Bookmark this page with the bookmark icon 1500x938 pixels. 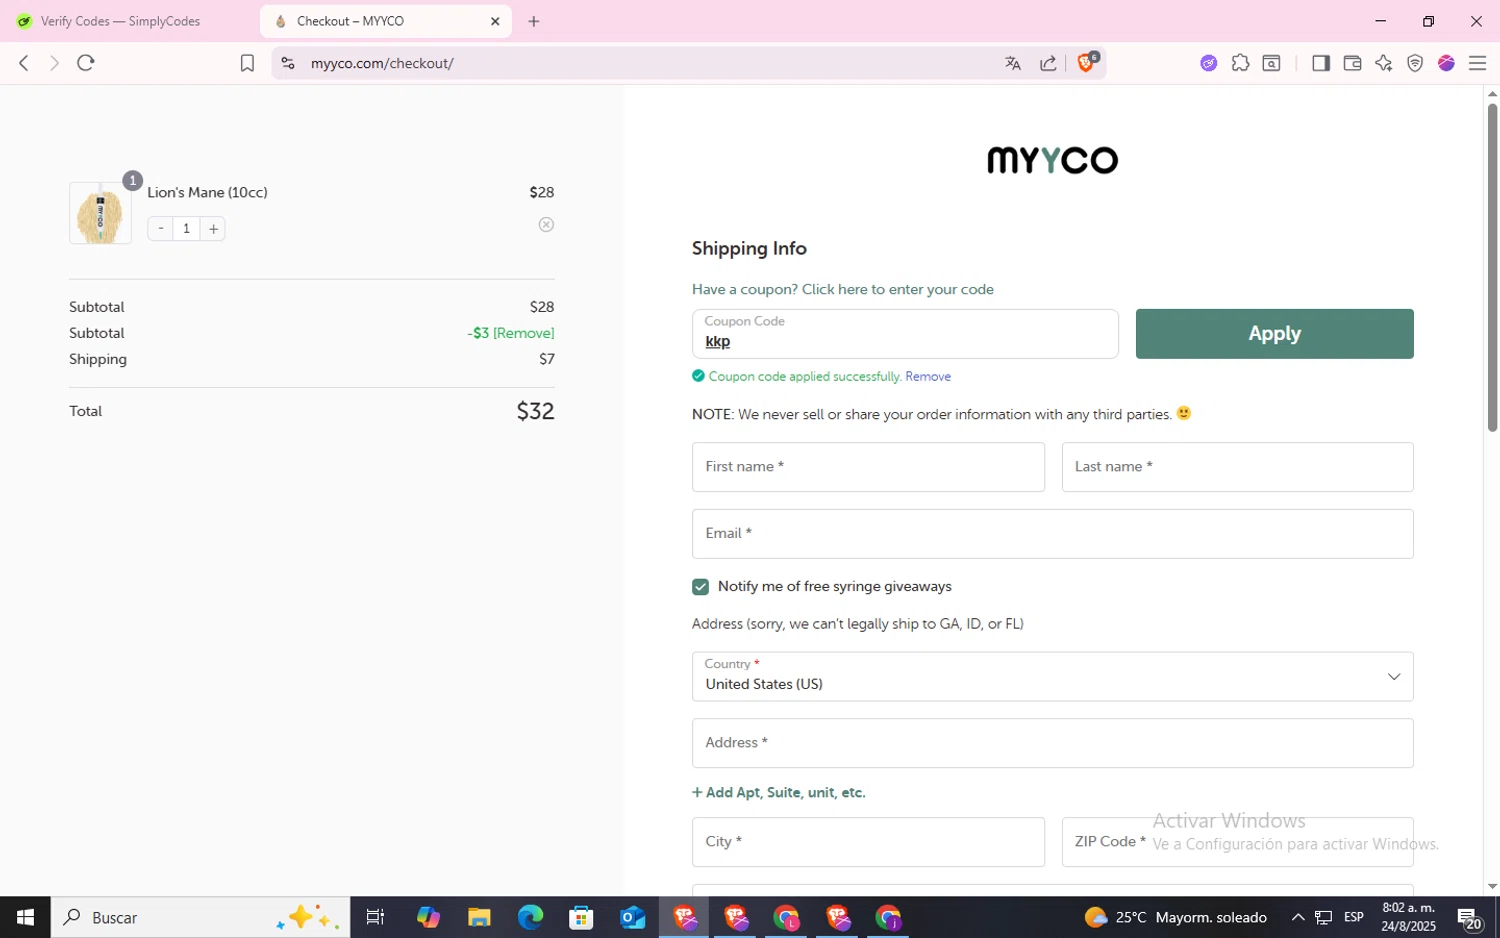click(x=247, y=63)
